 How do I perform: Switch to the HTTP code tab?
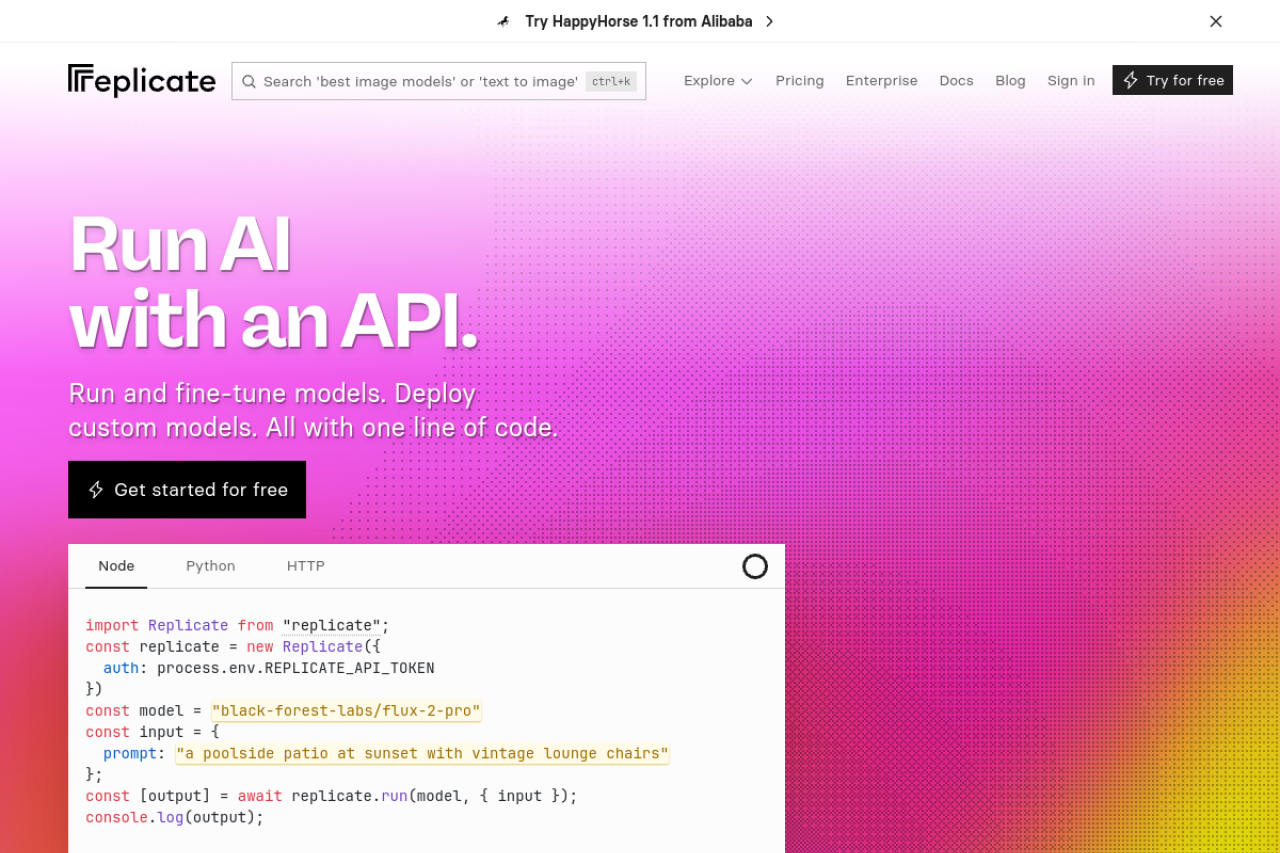305,566
